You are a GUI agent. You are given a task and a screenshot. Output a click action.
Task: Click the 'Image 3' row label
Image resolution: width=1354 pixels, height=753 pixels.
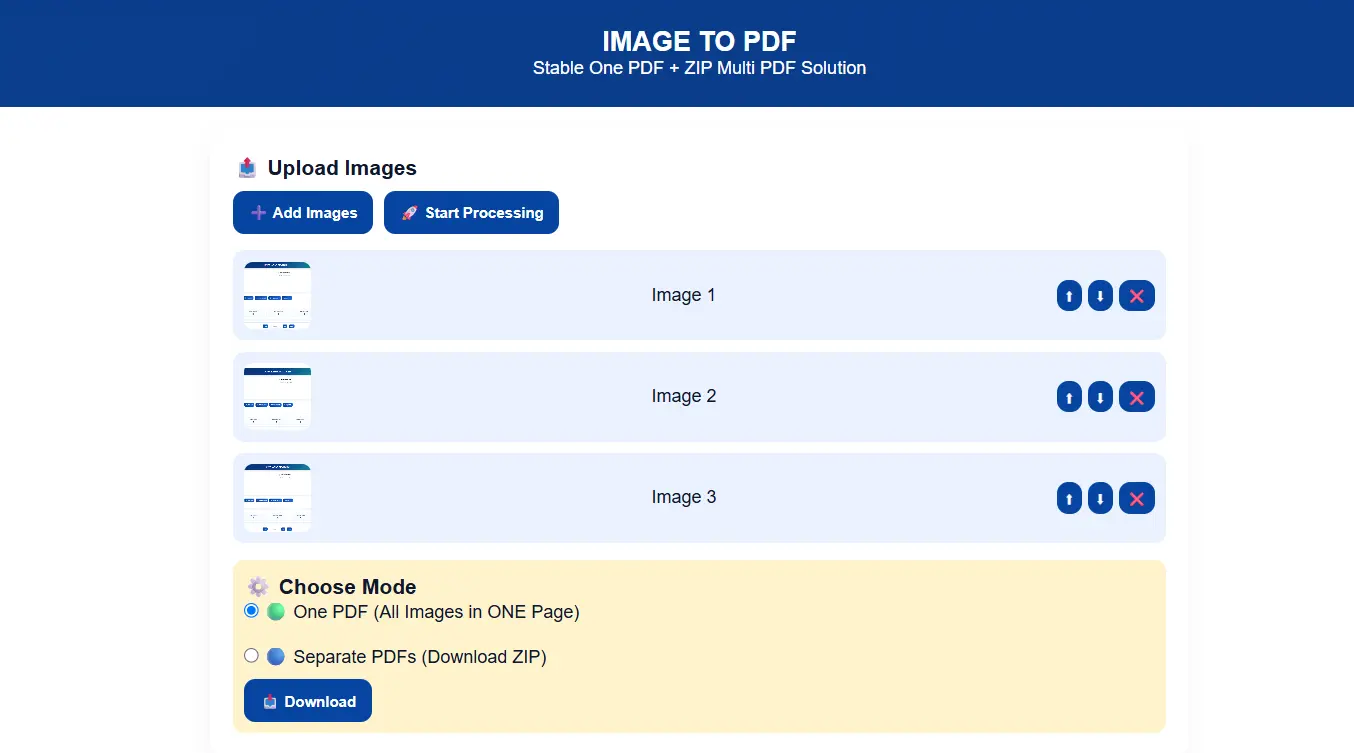tap(684, 497)
